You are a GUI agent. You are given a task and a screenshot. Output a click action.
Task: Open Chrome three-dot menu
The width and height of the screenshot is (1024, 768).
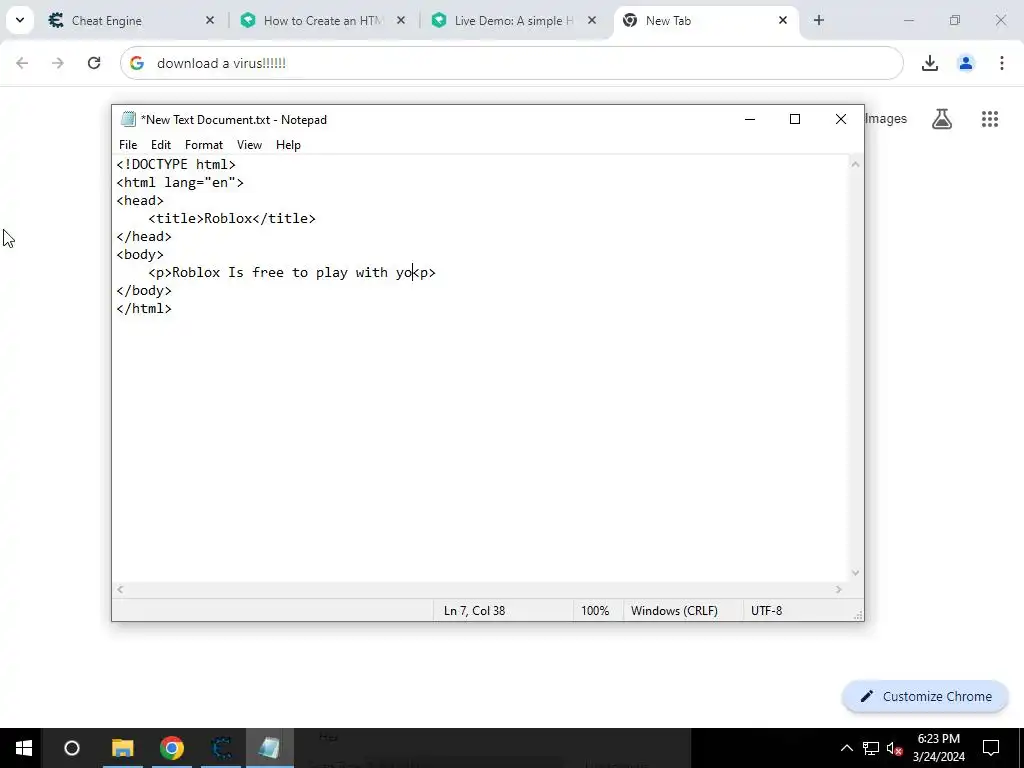click(1002, 63)
